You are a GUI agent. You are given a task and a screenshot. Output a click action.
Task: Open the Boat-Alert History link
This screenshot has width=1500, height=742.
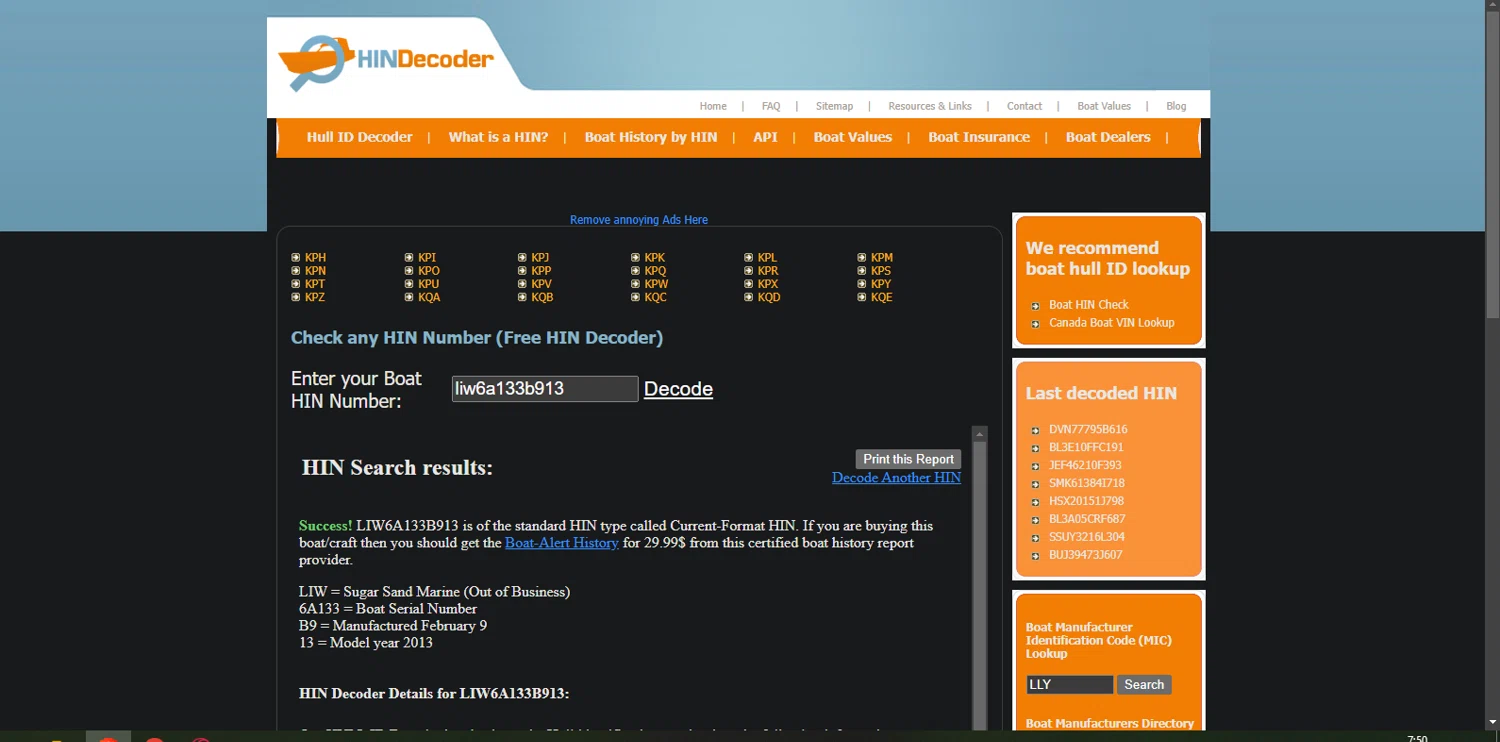point(562,543)
